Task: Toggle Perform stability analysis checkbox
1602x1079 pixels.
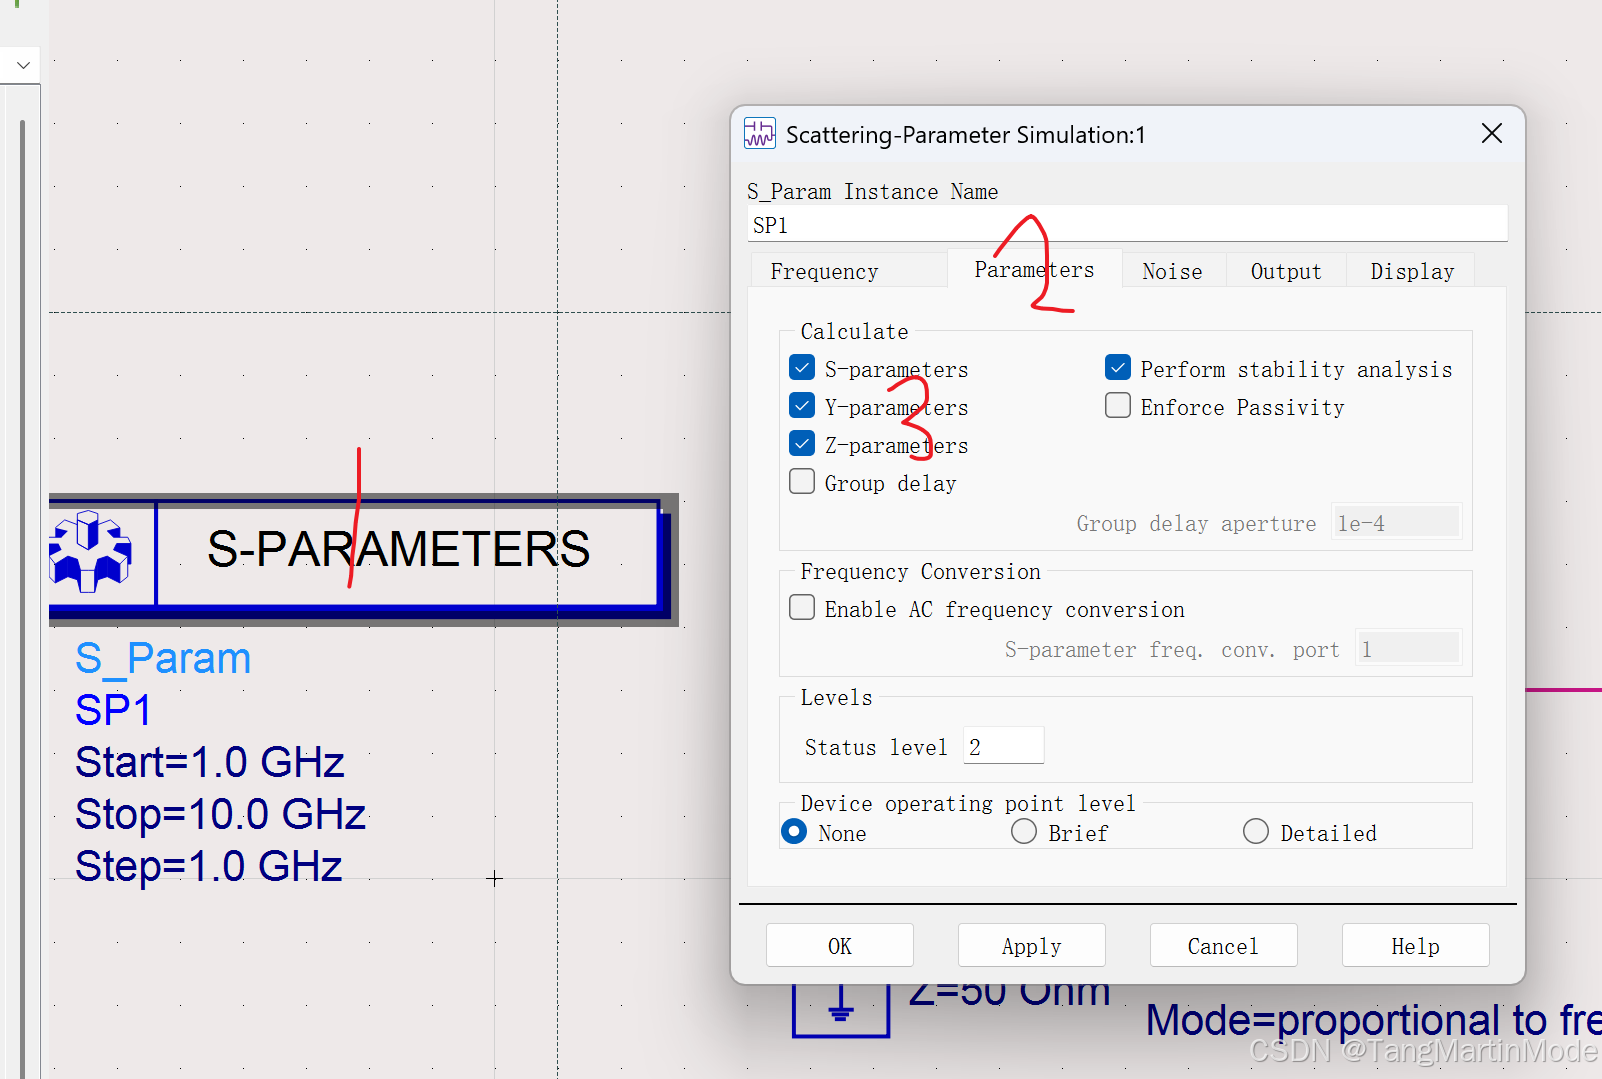Action: coord(1118,368)
